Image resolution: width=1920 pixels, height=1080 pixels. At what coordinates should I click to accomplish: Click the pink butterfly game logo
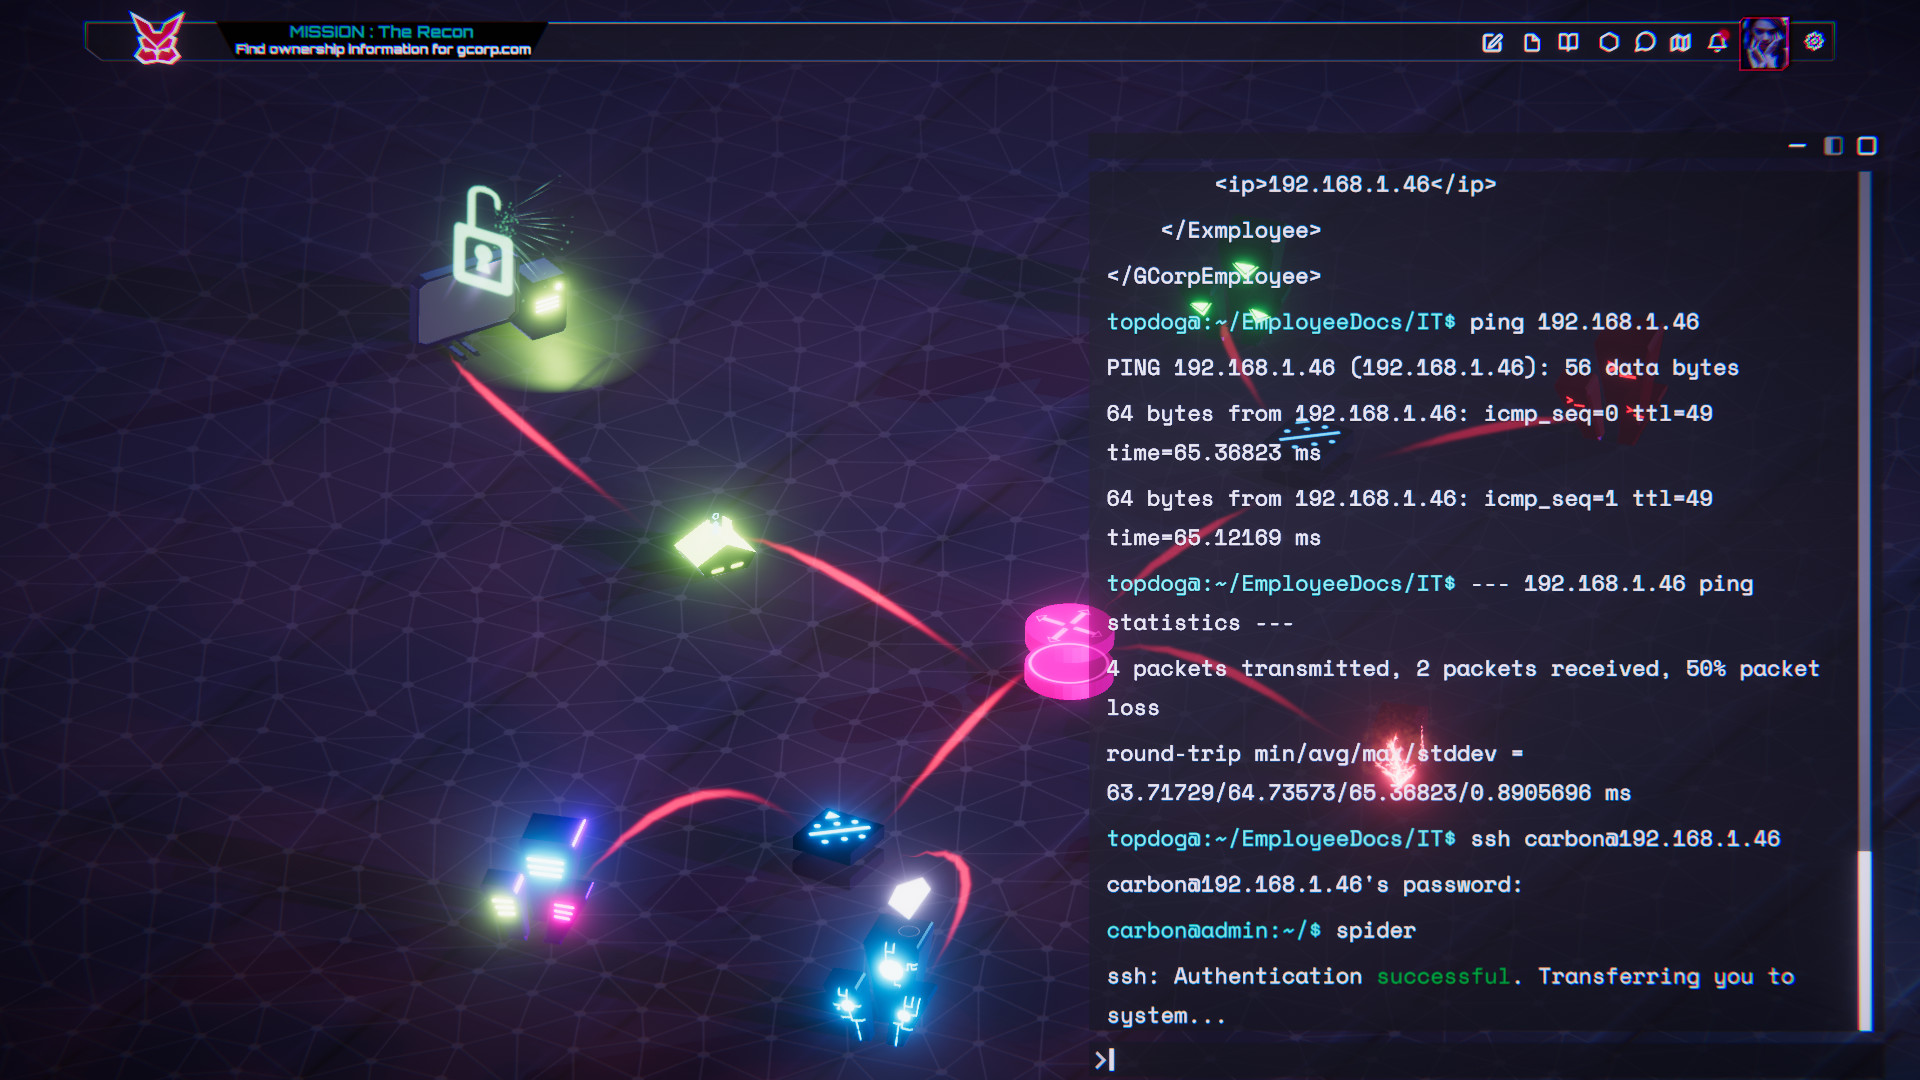[158, 40]
